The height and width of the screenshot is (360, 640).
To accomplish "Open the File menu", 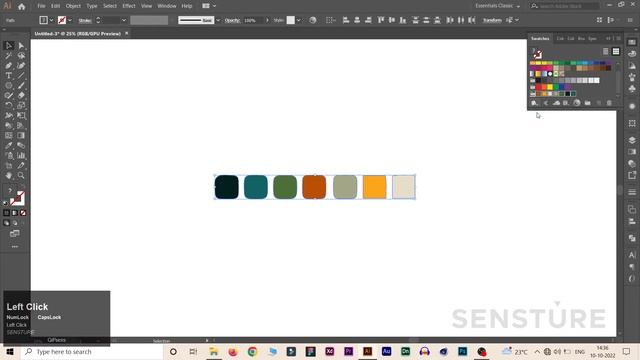I will point(41,6).
